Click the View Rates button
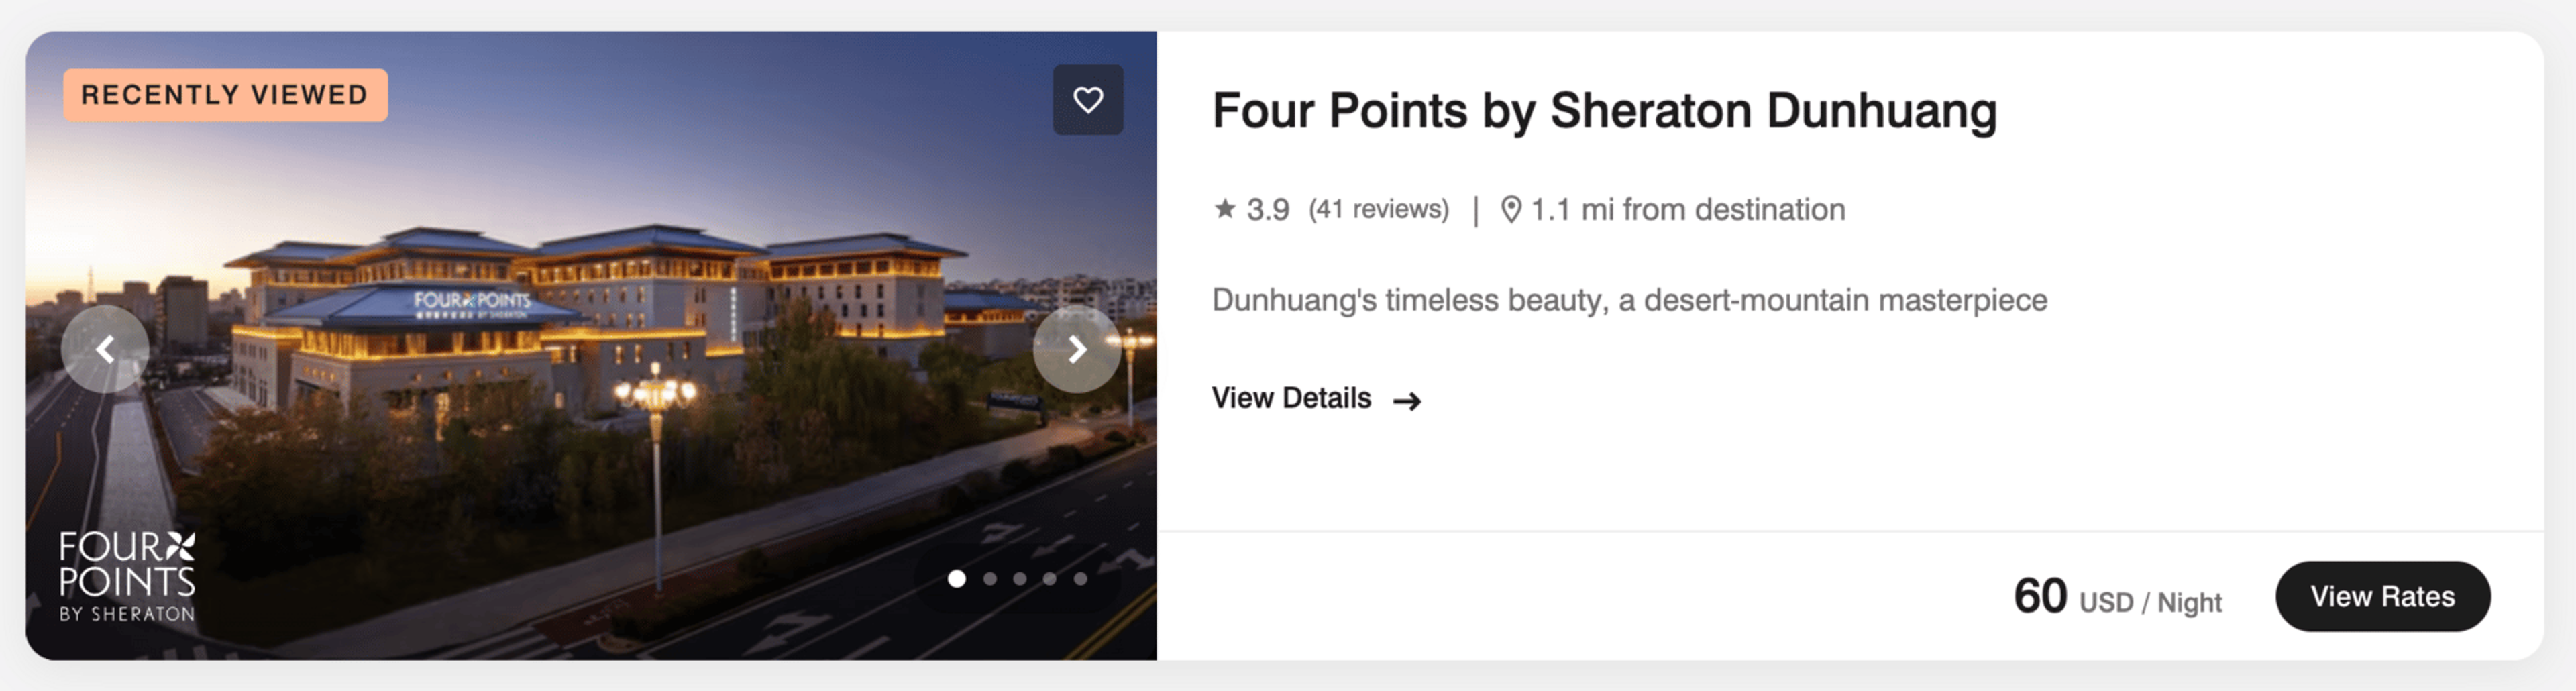The height and width of the screenshot is (691, 2576). (2383, 596)
